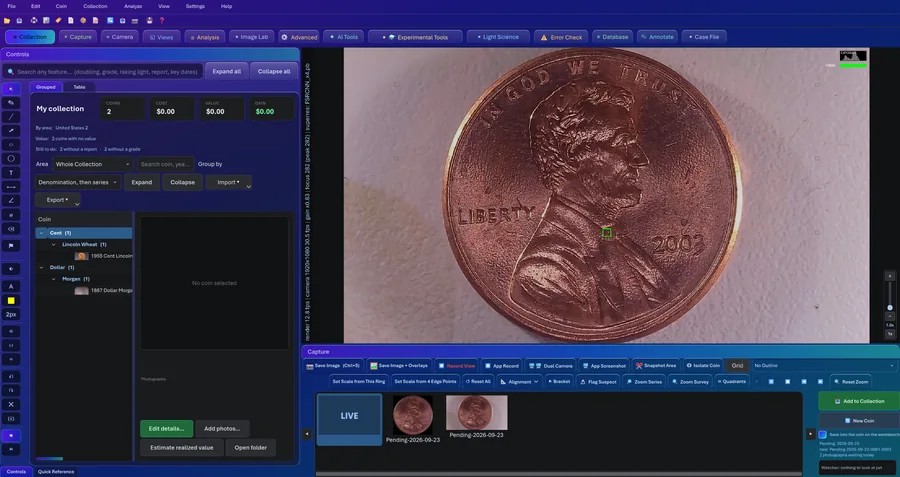Image resolution: width=900 pixels, height=477 pixels.
Task: Open the Quick Reference bottom tab
Action: (56, 472)
